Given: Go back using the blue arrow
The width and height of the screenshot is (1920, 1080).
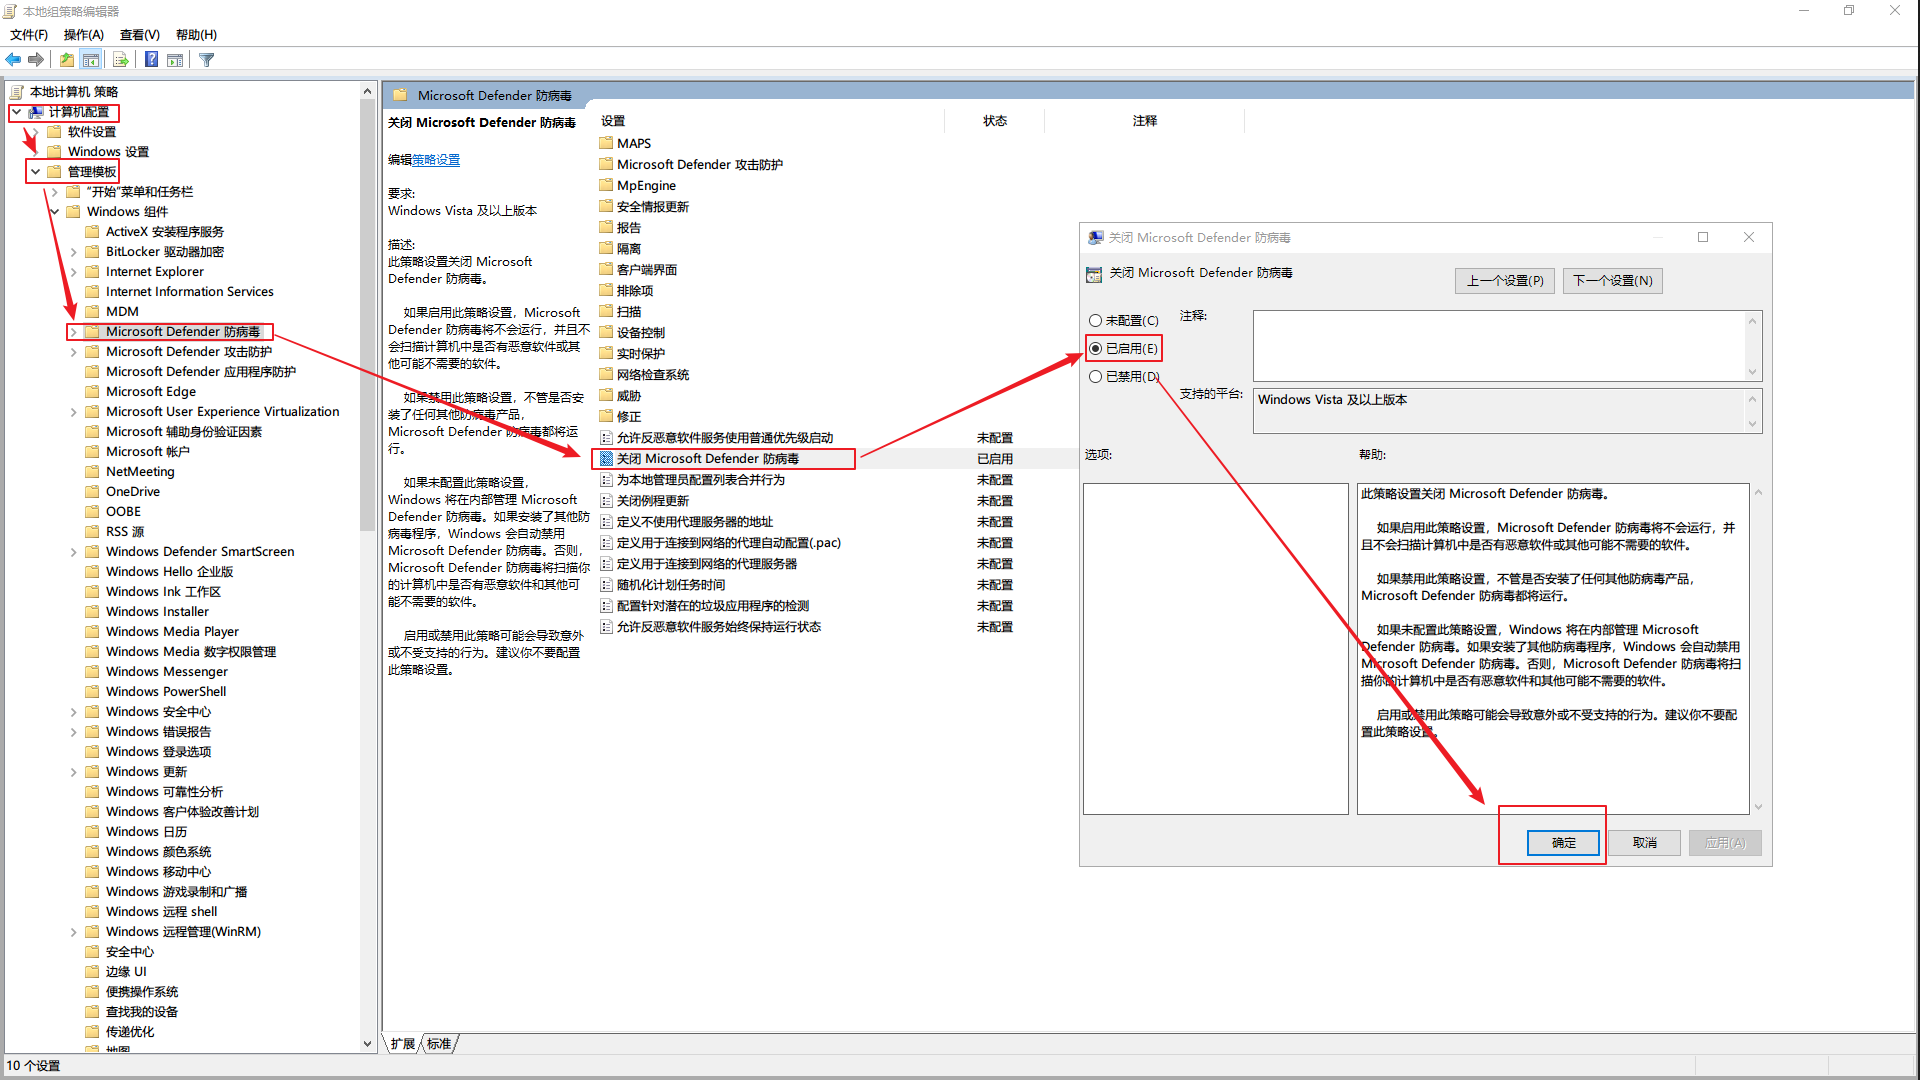Looking at the screenshot, I should [x=13, y=60].
